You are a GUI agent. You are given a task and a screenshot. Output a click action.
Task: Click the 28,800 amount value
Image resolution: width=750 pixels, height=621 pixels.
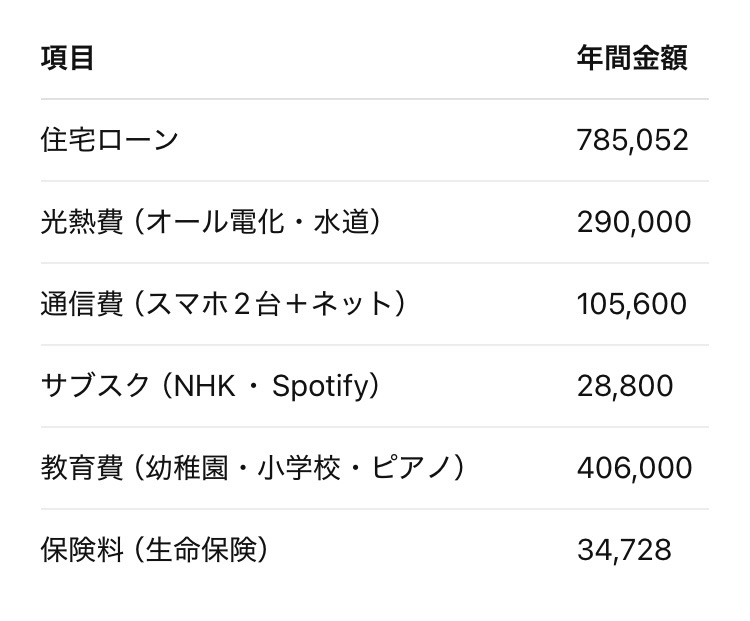625,385
